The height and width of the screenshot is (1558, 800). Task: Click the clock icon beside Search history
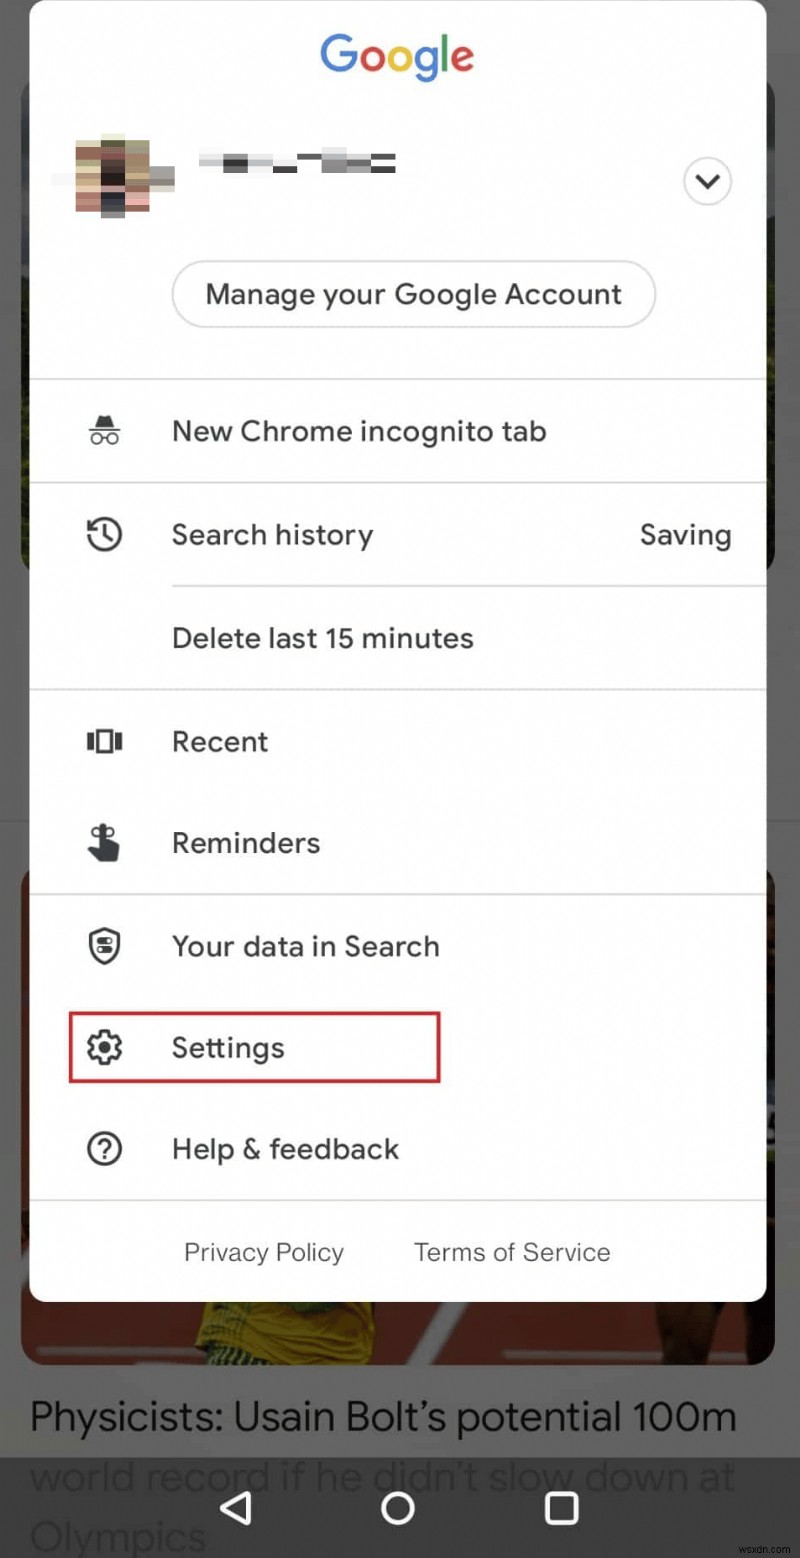[104, 534]
